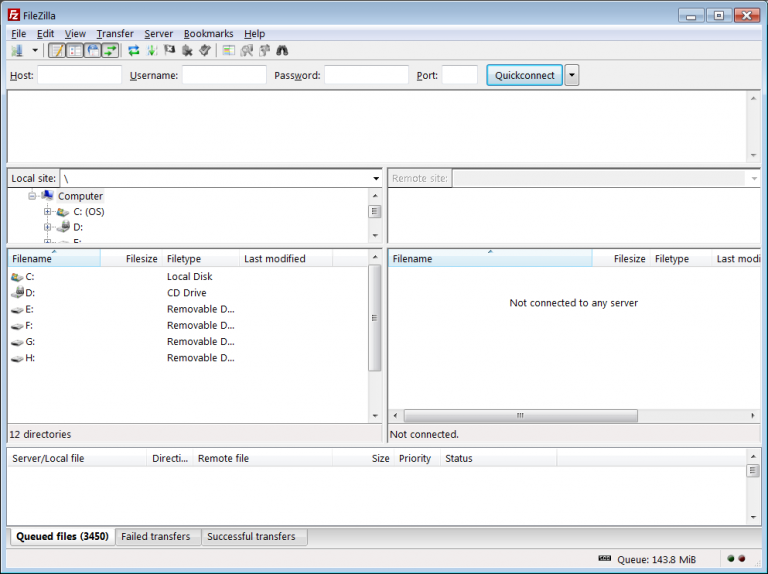
Task: Click the Refresh file lists icon
Action: [134, 50]
